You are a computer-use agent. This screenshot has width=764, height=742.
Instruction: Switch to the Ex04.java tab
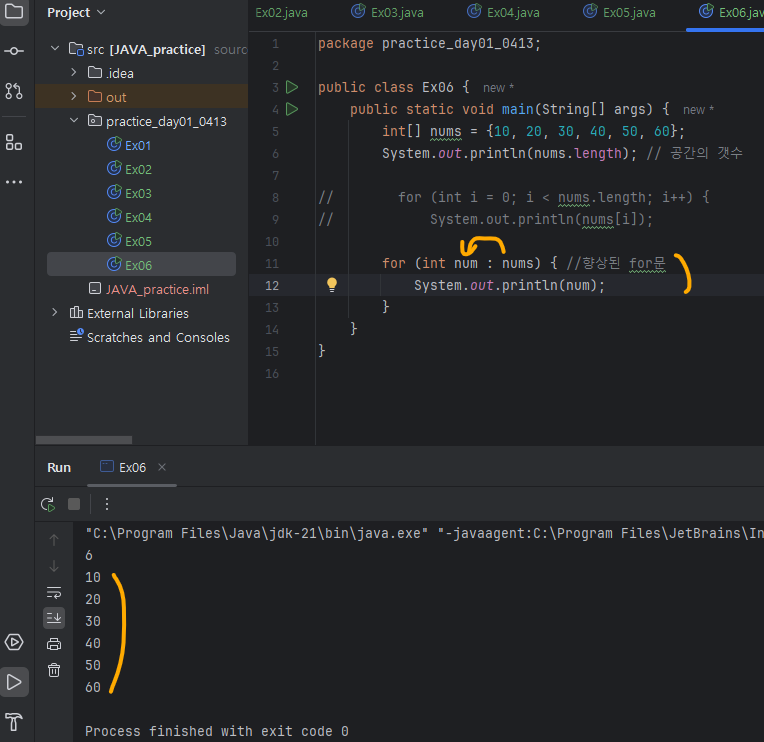503,13
